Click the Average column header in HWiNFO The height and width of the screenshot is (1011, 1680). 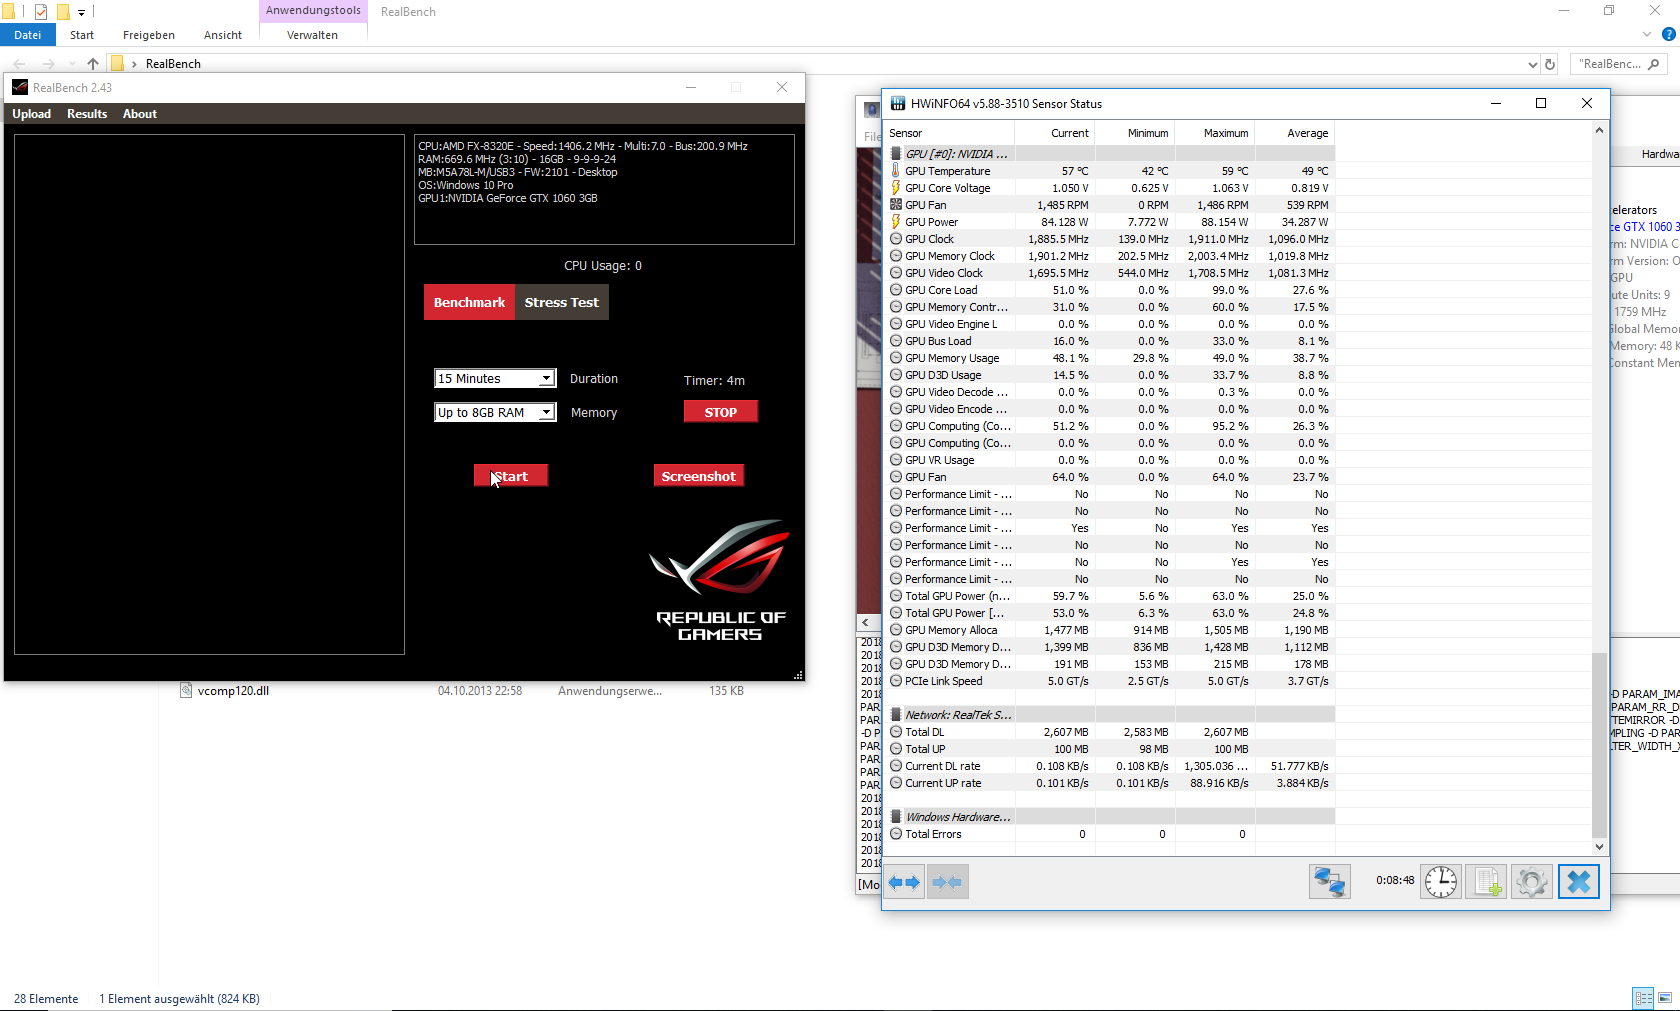click(1295, 133)
